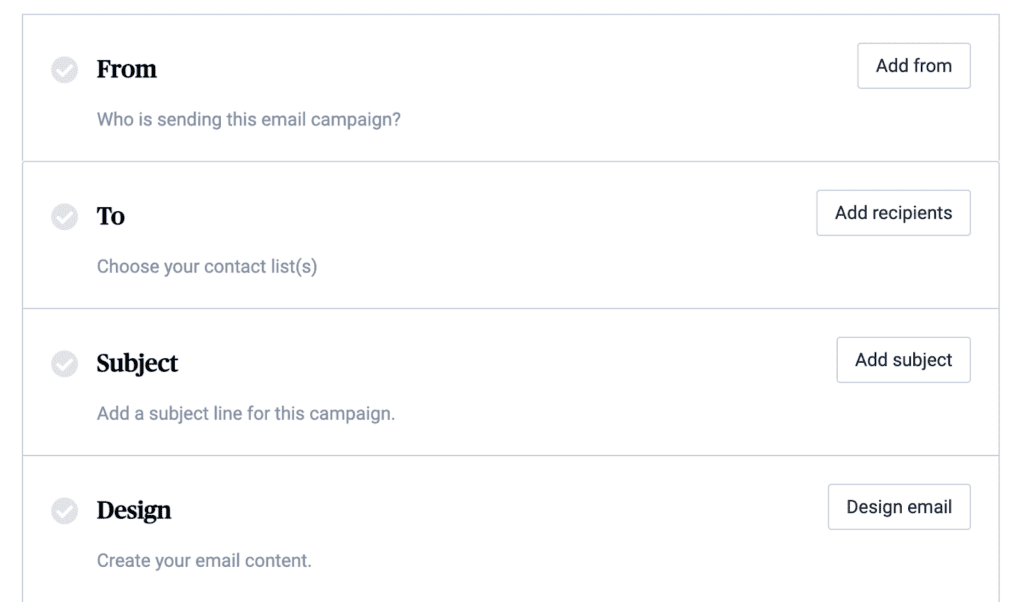Choose contacts with Add recipients button

pyautogui.click(x=893, y=213)
